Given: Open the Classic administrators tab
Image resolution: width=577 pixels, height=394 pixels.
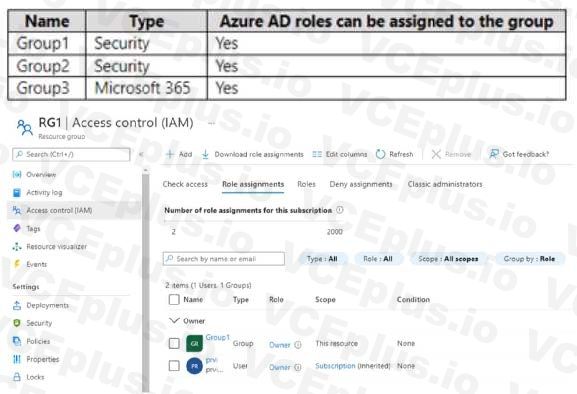Looking at the screenshot, I should [445, 184].
